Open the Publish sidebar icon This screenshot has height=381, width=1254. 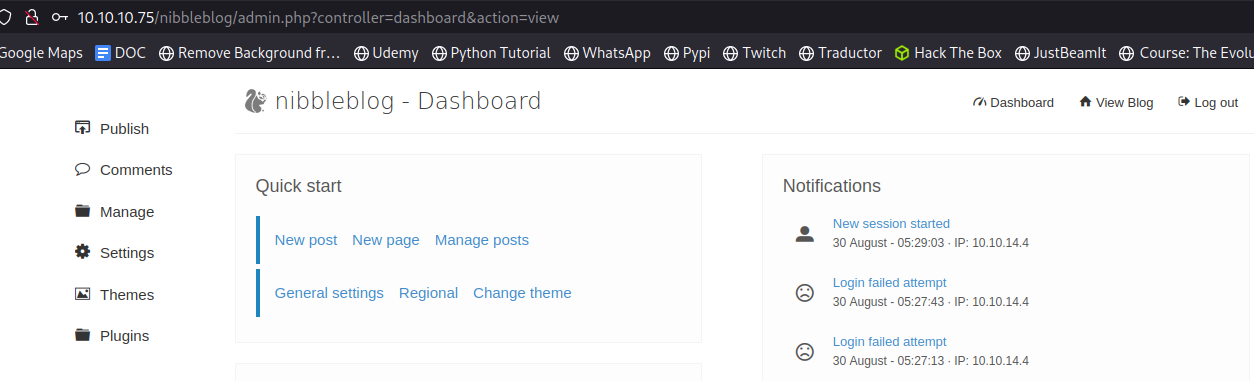pyautogui.click(x=83, y=128)
